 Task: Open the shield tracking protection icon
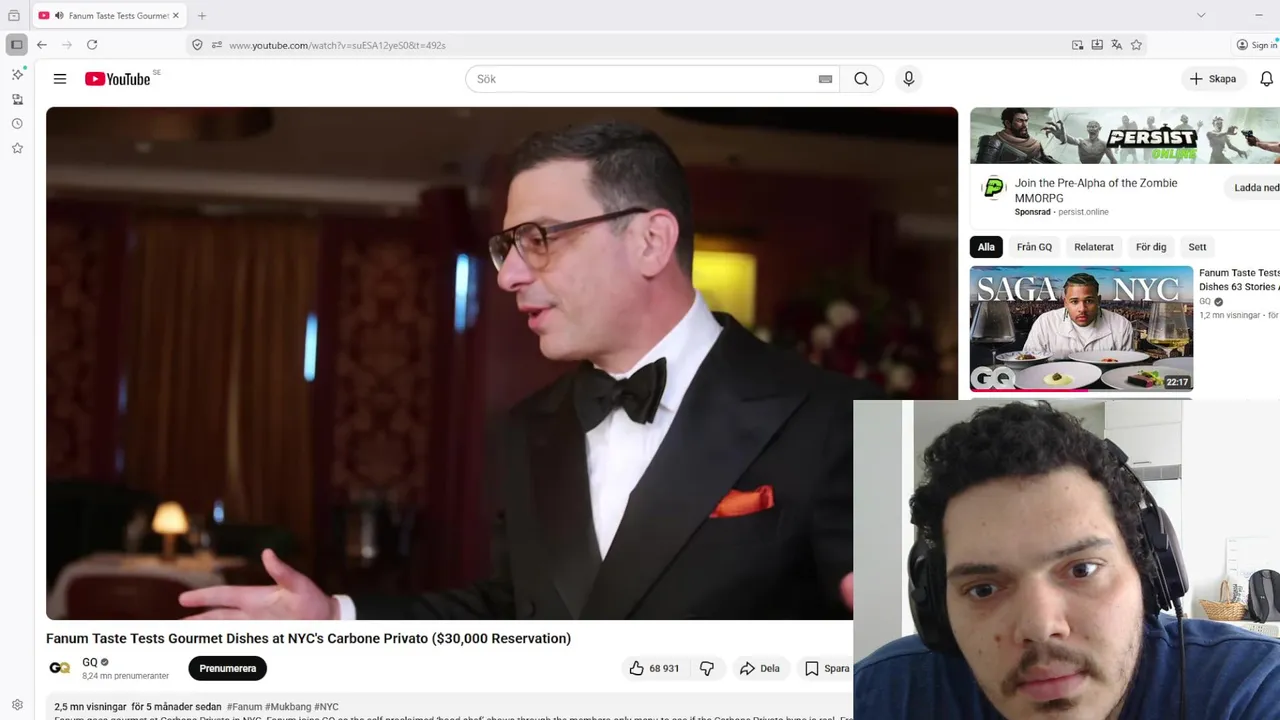pos(197,45)
